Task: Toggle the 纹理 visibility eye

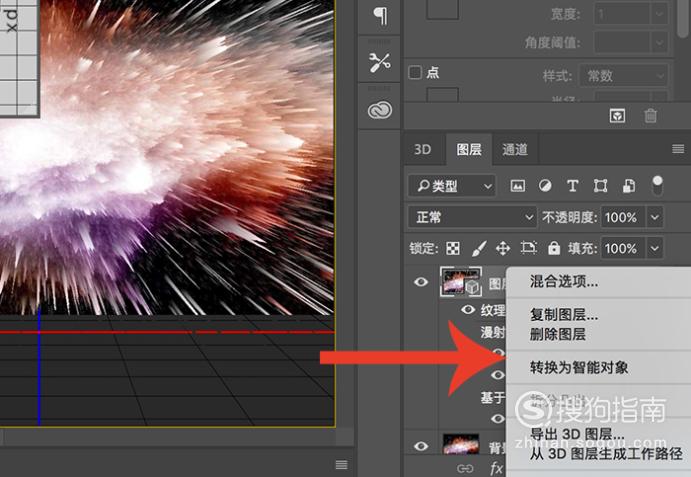Action: point(468,309)
